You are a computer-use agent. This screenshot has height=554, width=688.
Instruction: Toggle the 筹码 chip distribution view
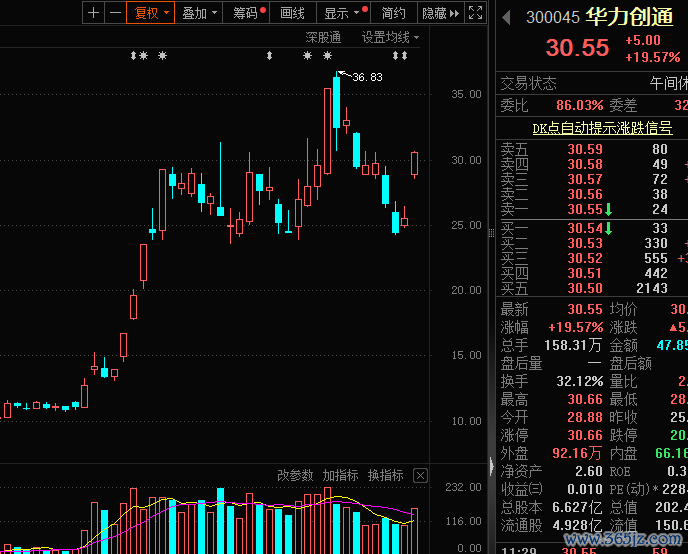(248, 13)
